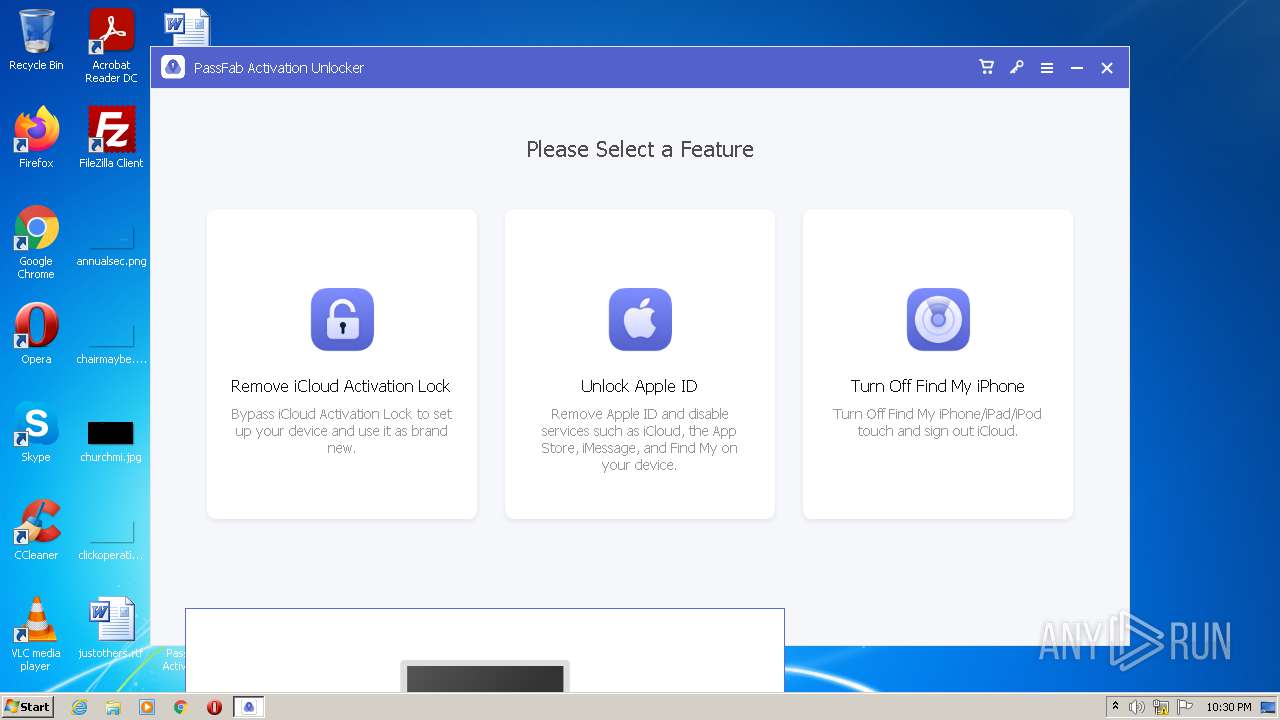The image size is (1280, 720).
Task: Open CCleaner desktop shortcut
Action: (x=36, y=530)
